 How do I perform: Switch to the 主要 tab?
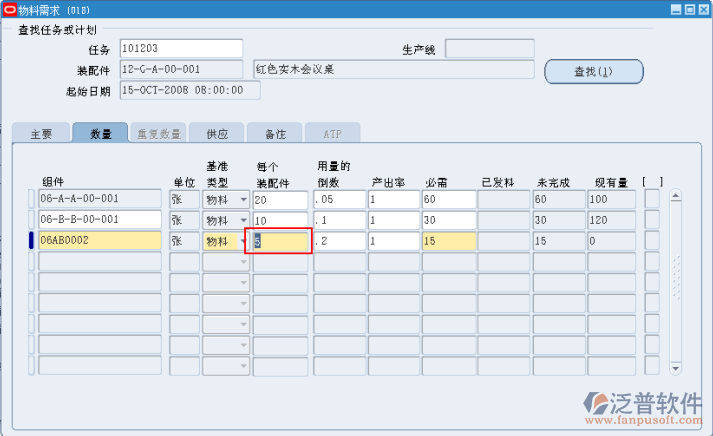click(41, 133)
